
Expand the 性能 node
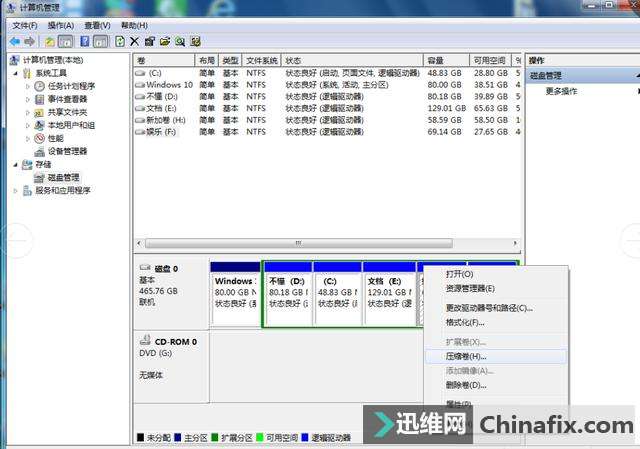tap(28, 138)
